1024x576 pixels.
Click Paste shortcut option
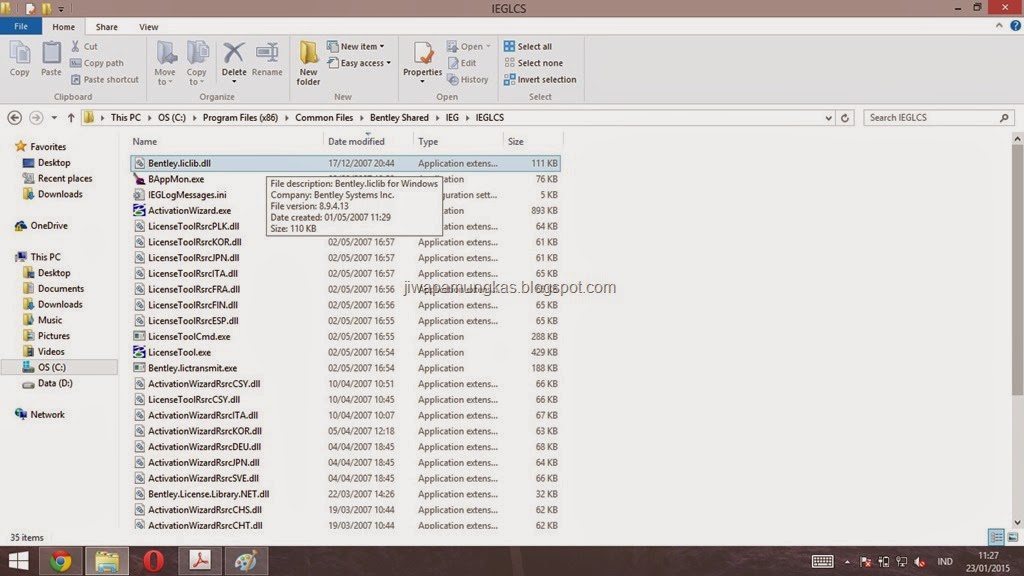point(104,79)
